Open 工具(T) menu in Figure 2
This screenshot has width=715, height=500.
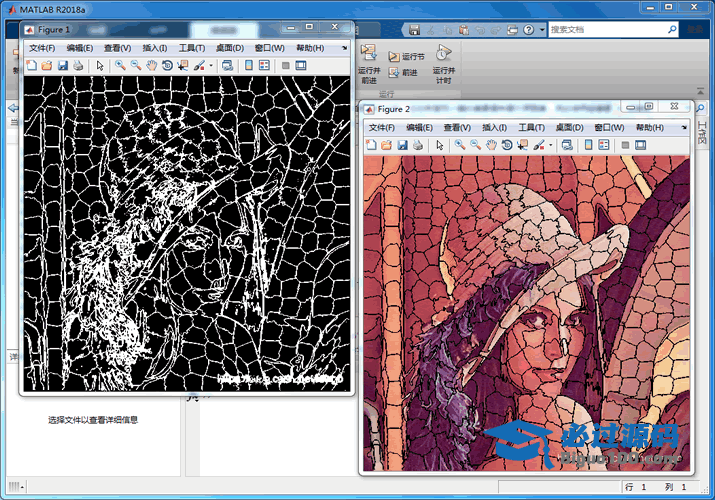531,127
